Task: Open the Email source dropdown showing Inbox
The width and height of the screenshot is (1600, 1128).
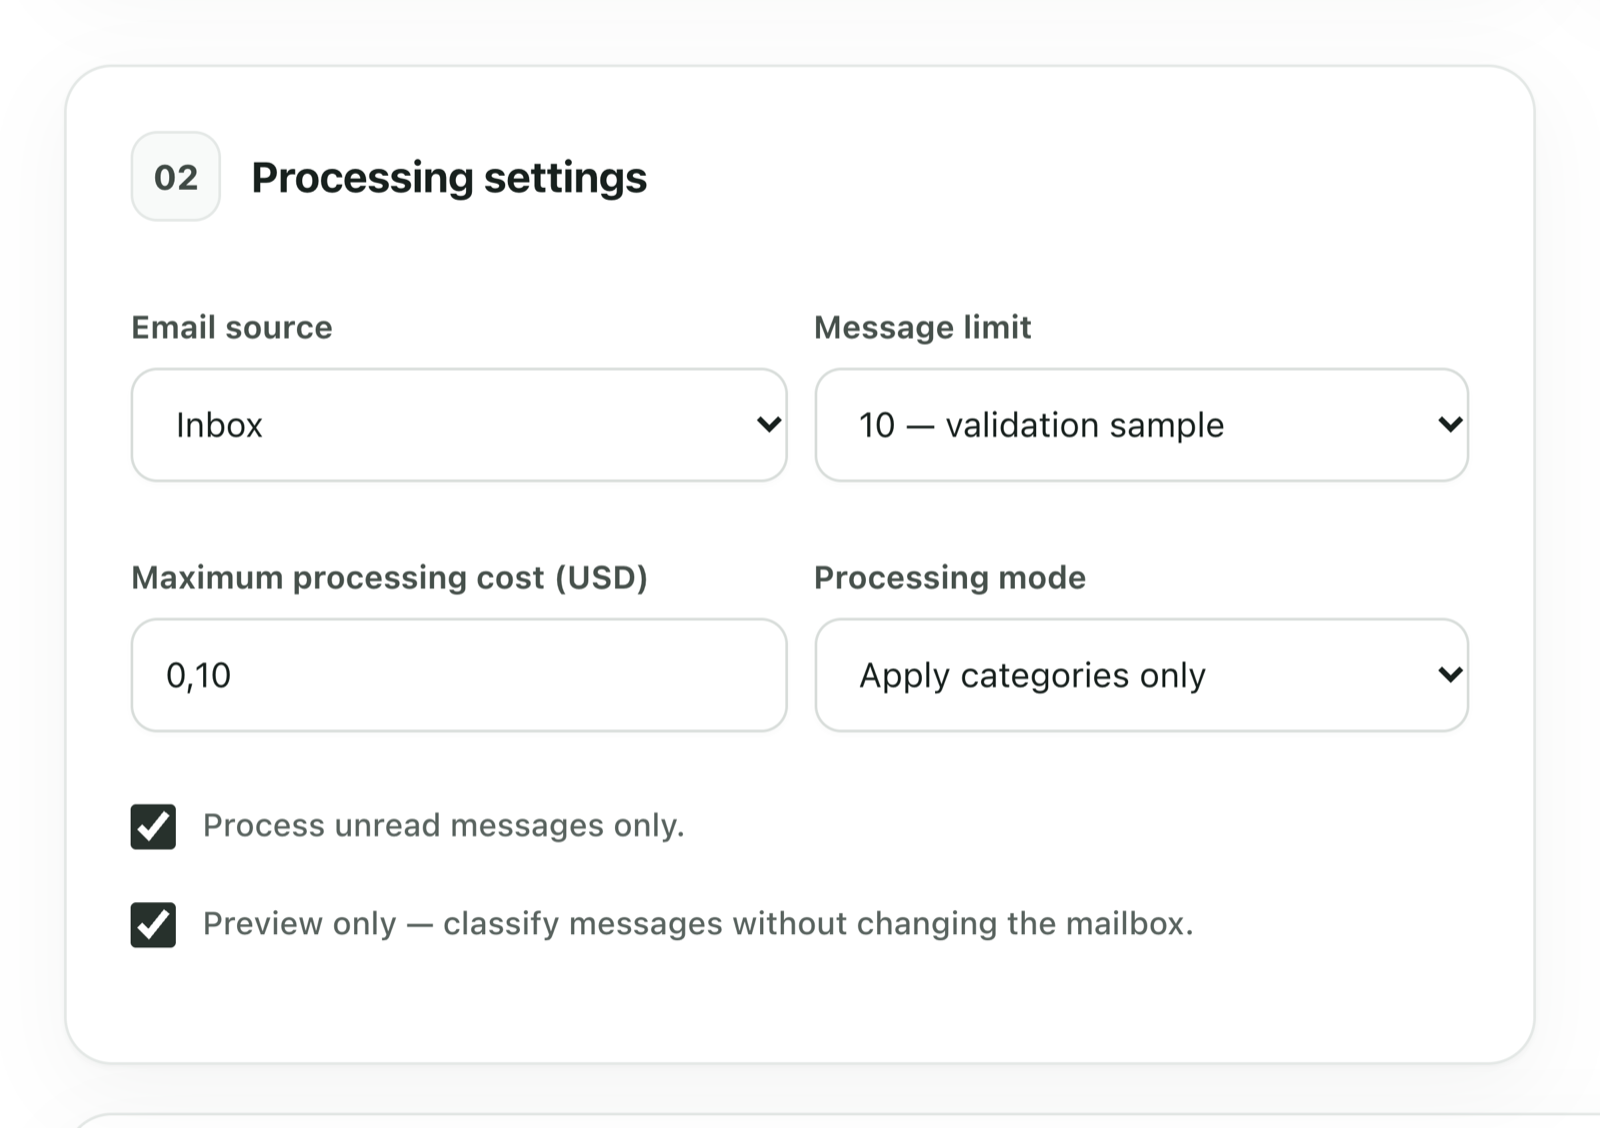Action: 459,425
